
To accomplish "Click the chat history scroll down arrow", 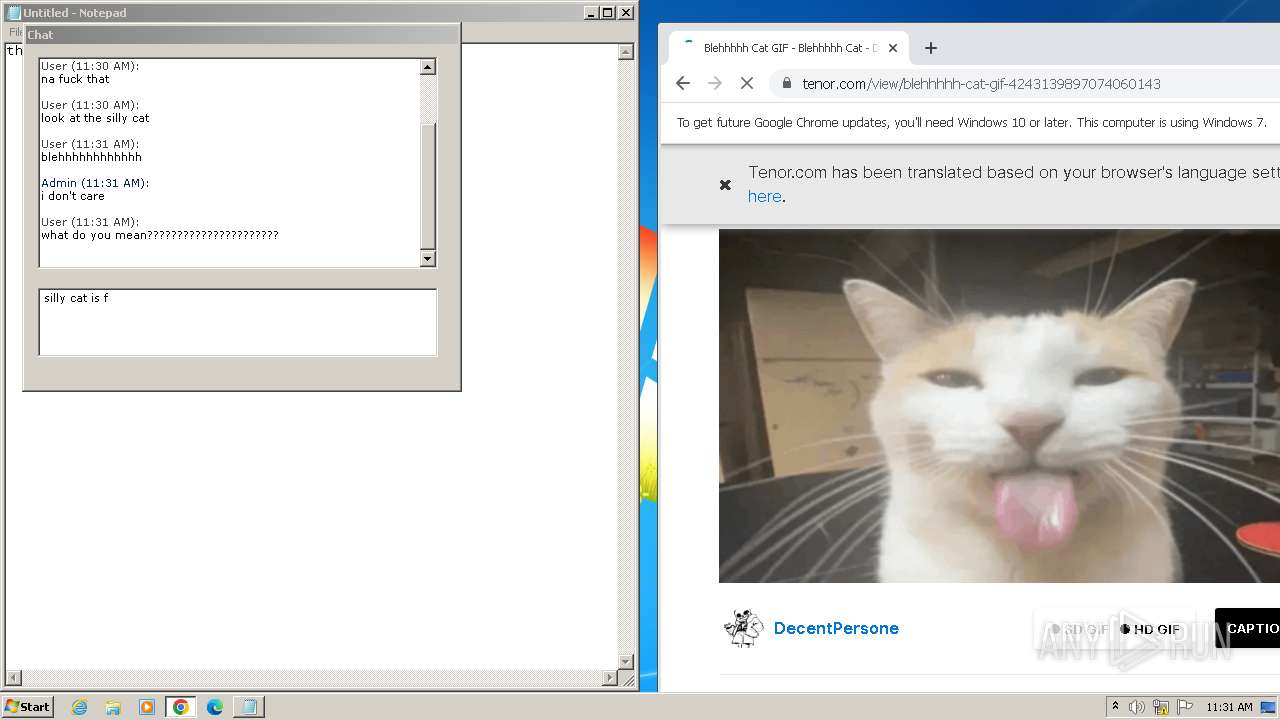I will (x=428, y=259).
